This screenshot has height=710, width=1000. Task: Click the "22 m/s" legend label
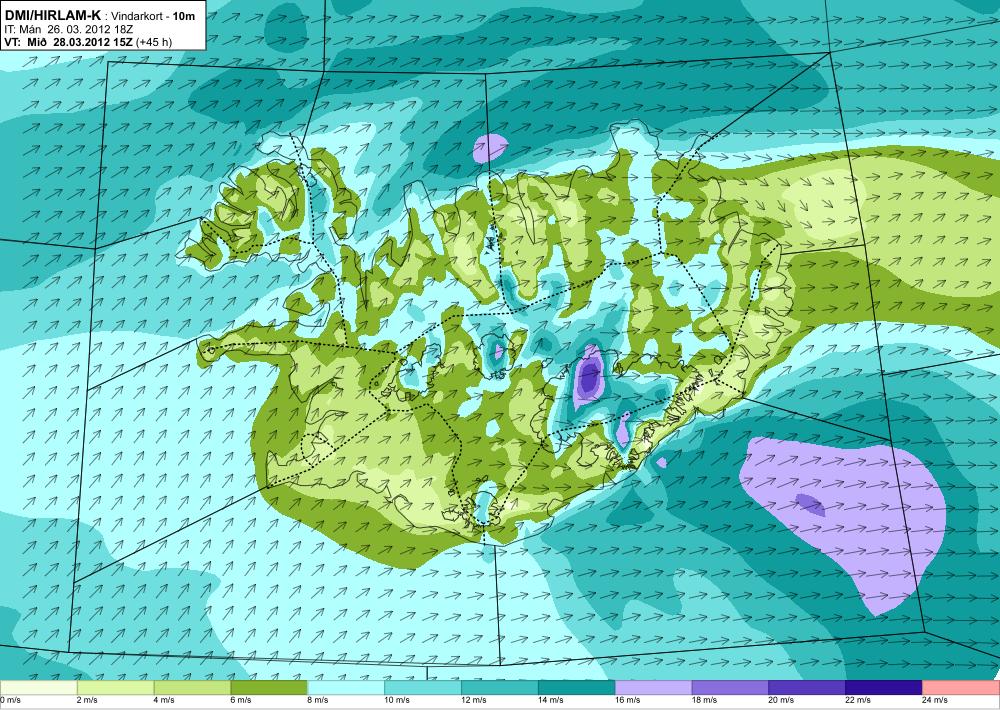[x=858, y=700]
